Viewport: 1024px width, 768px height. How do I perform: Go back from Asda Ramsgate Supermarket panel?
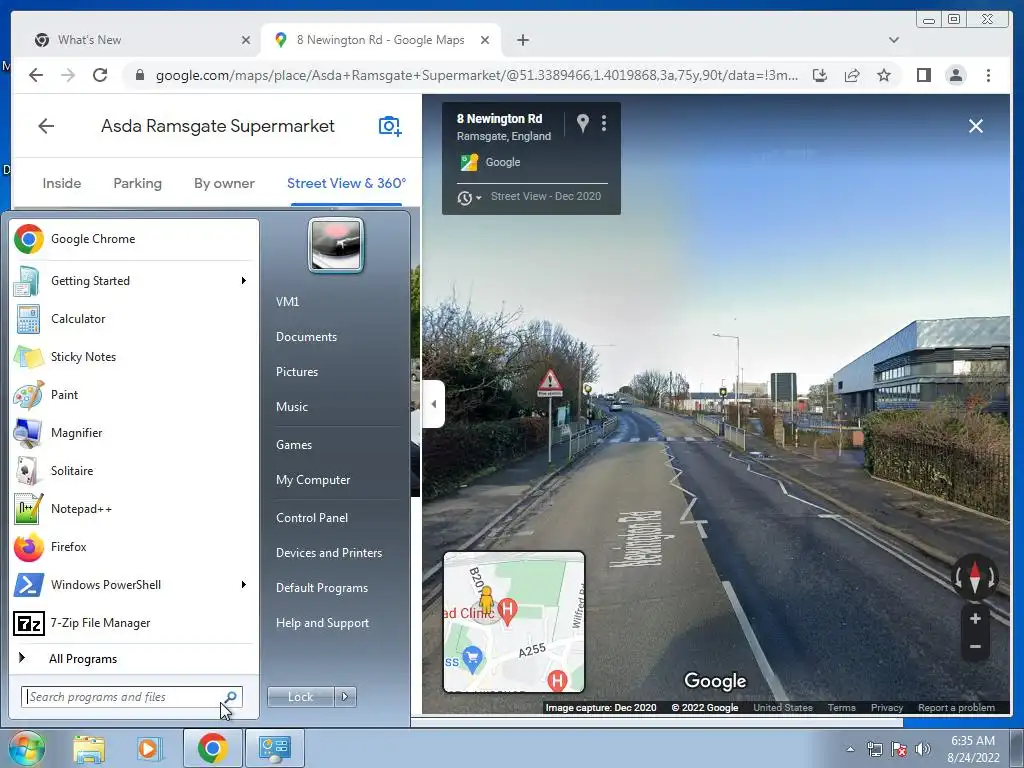(x=46, y=125)
